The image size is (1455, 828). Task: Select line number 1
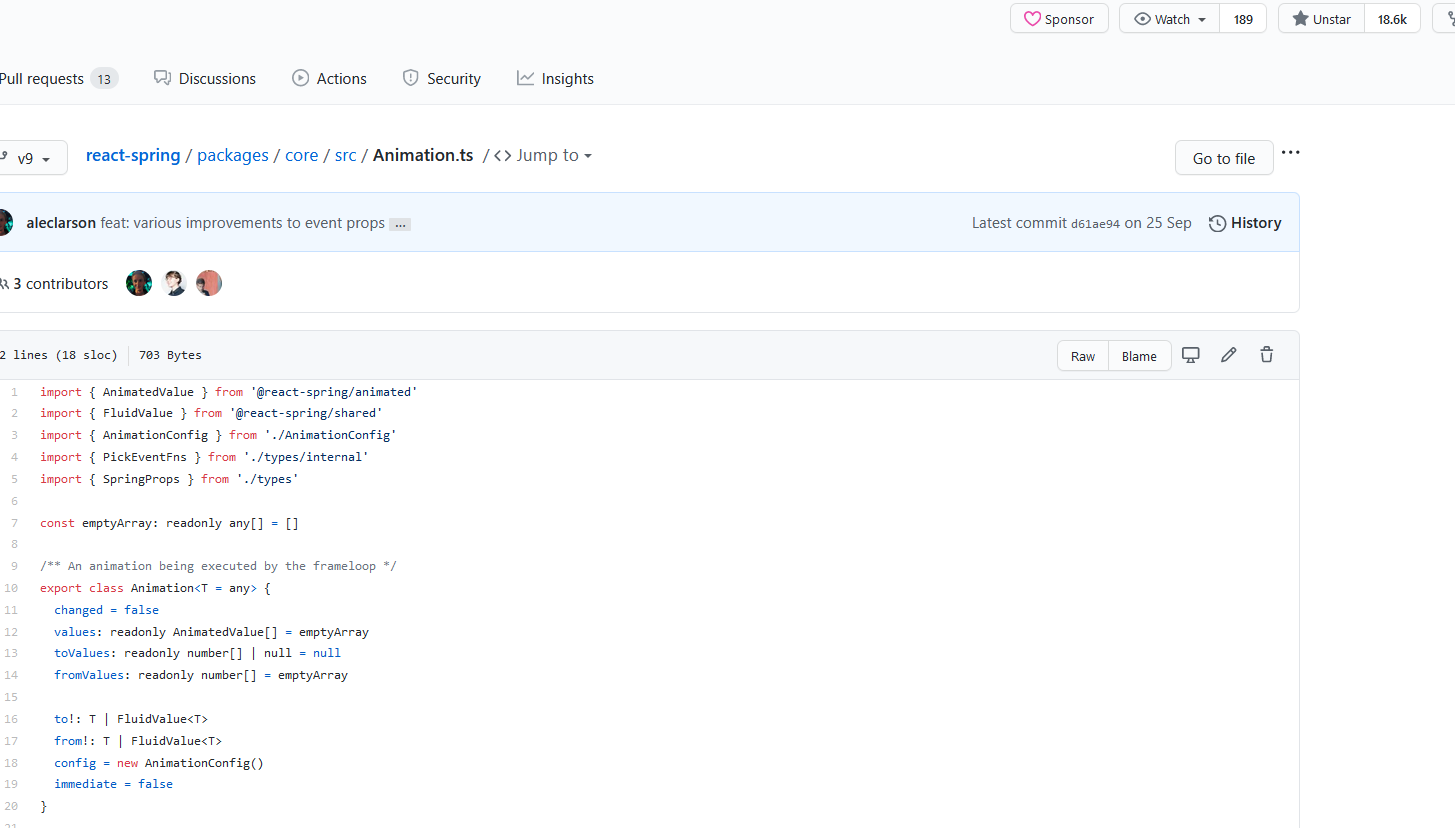coord(14,392)
